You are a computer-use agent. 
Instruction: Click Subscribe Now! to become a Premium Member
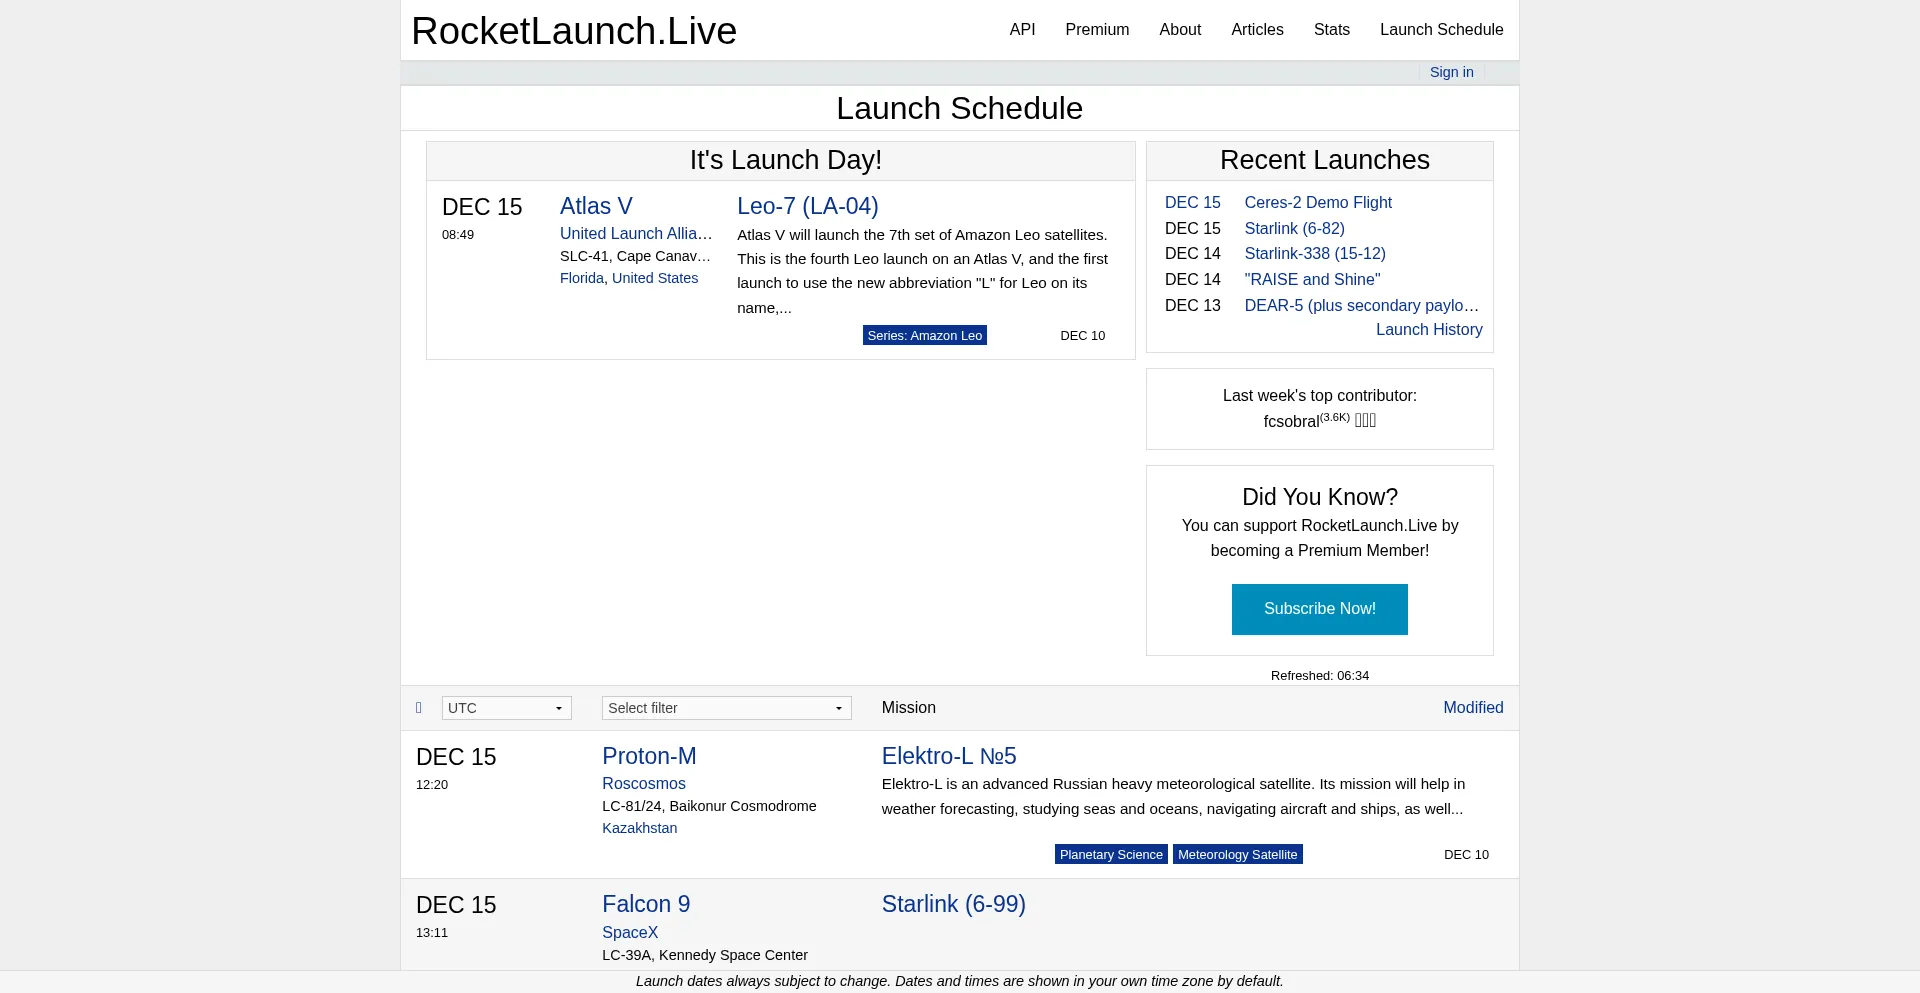coord(1319,609)
